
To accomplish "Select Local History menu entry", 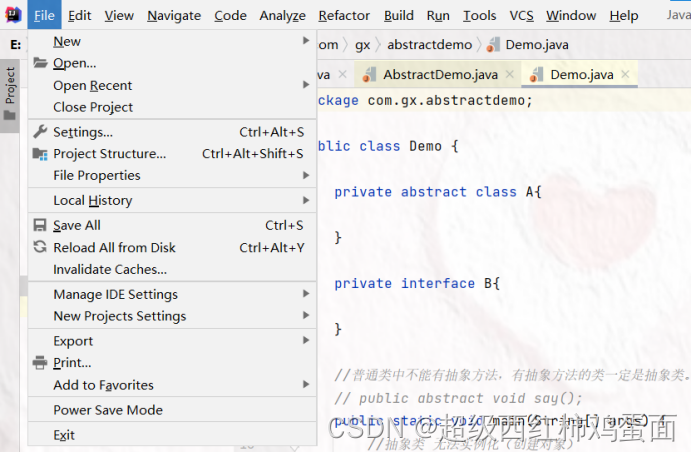I will click(172, 200).
